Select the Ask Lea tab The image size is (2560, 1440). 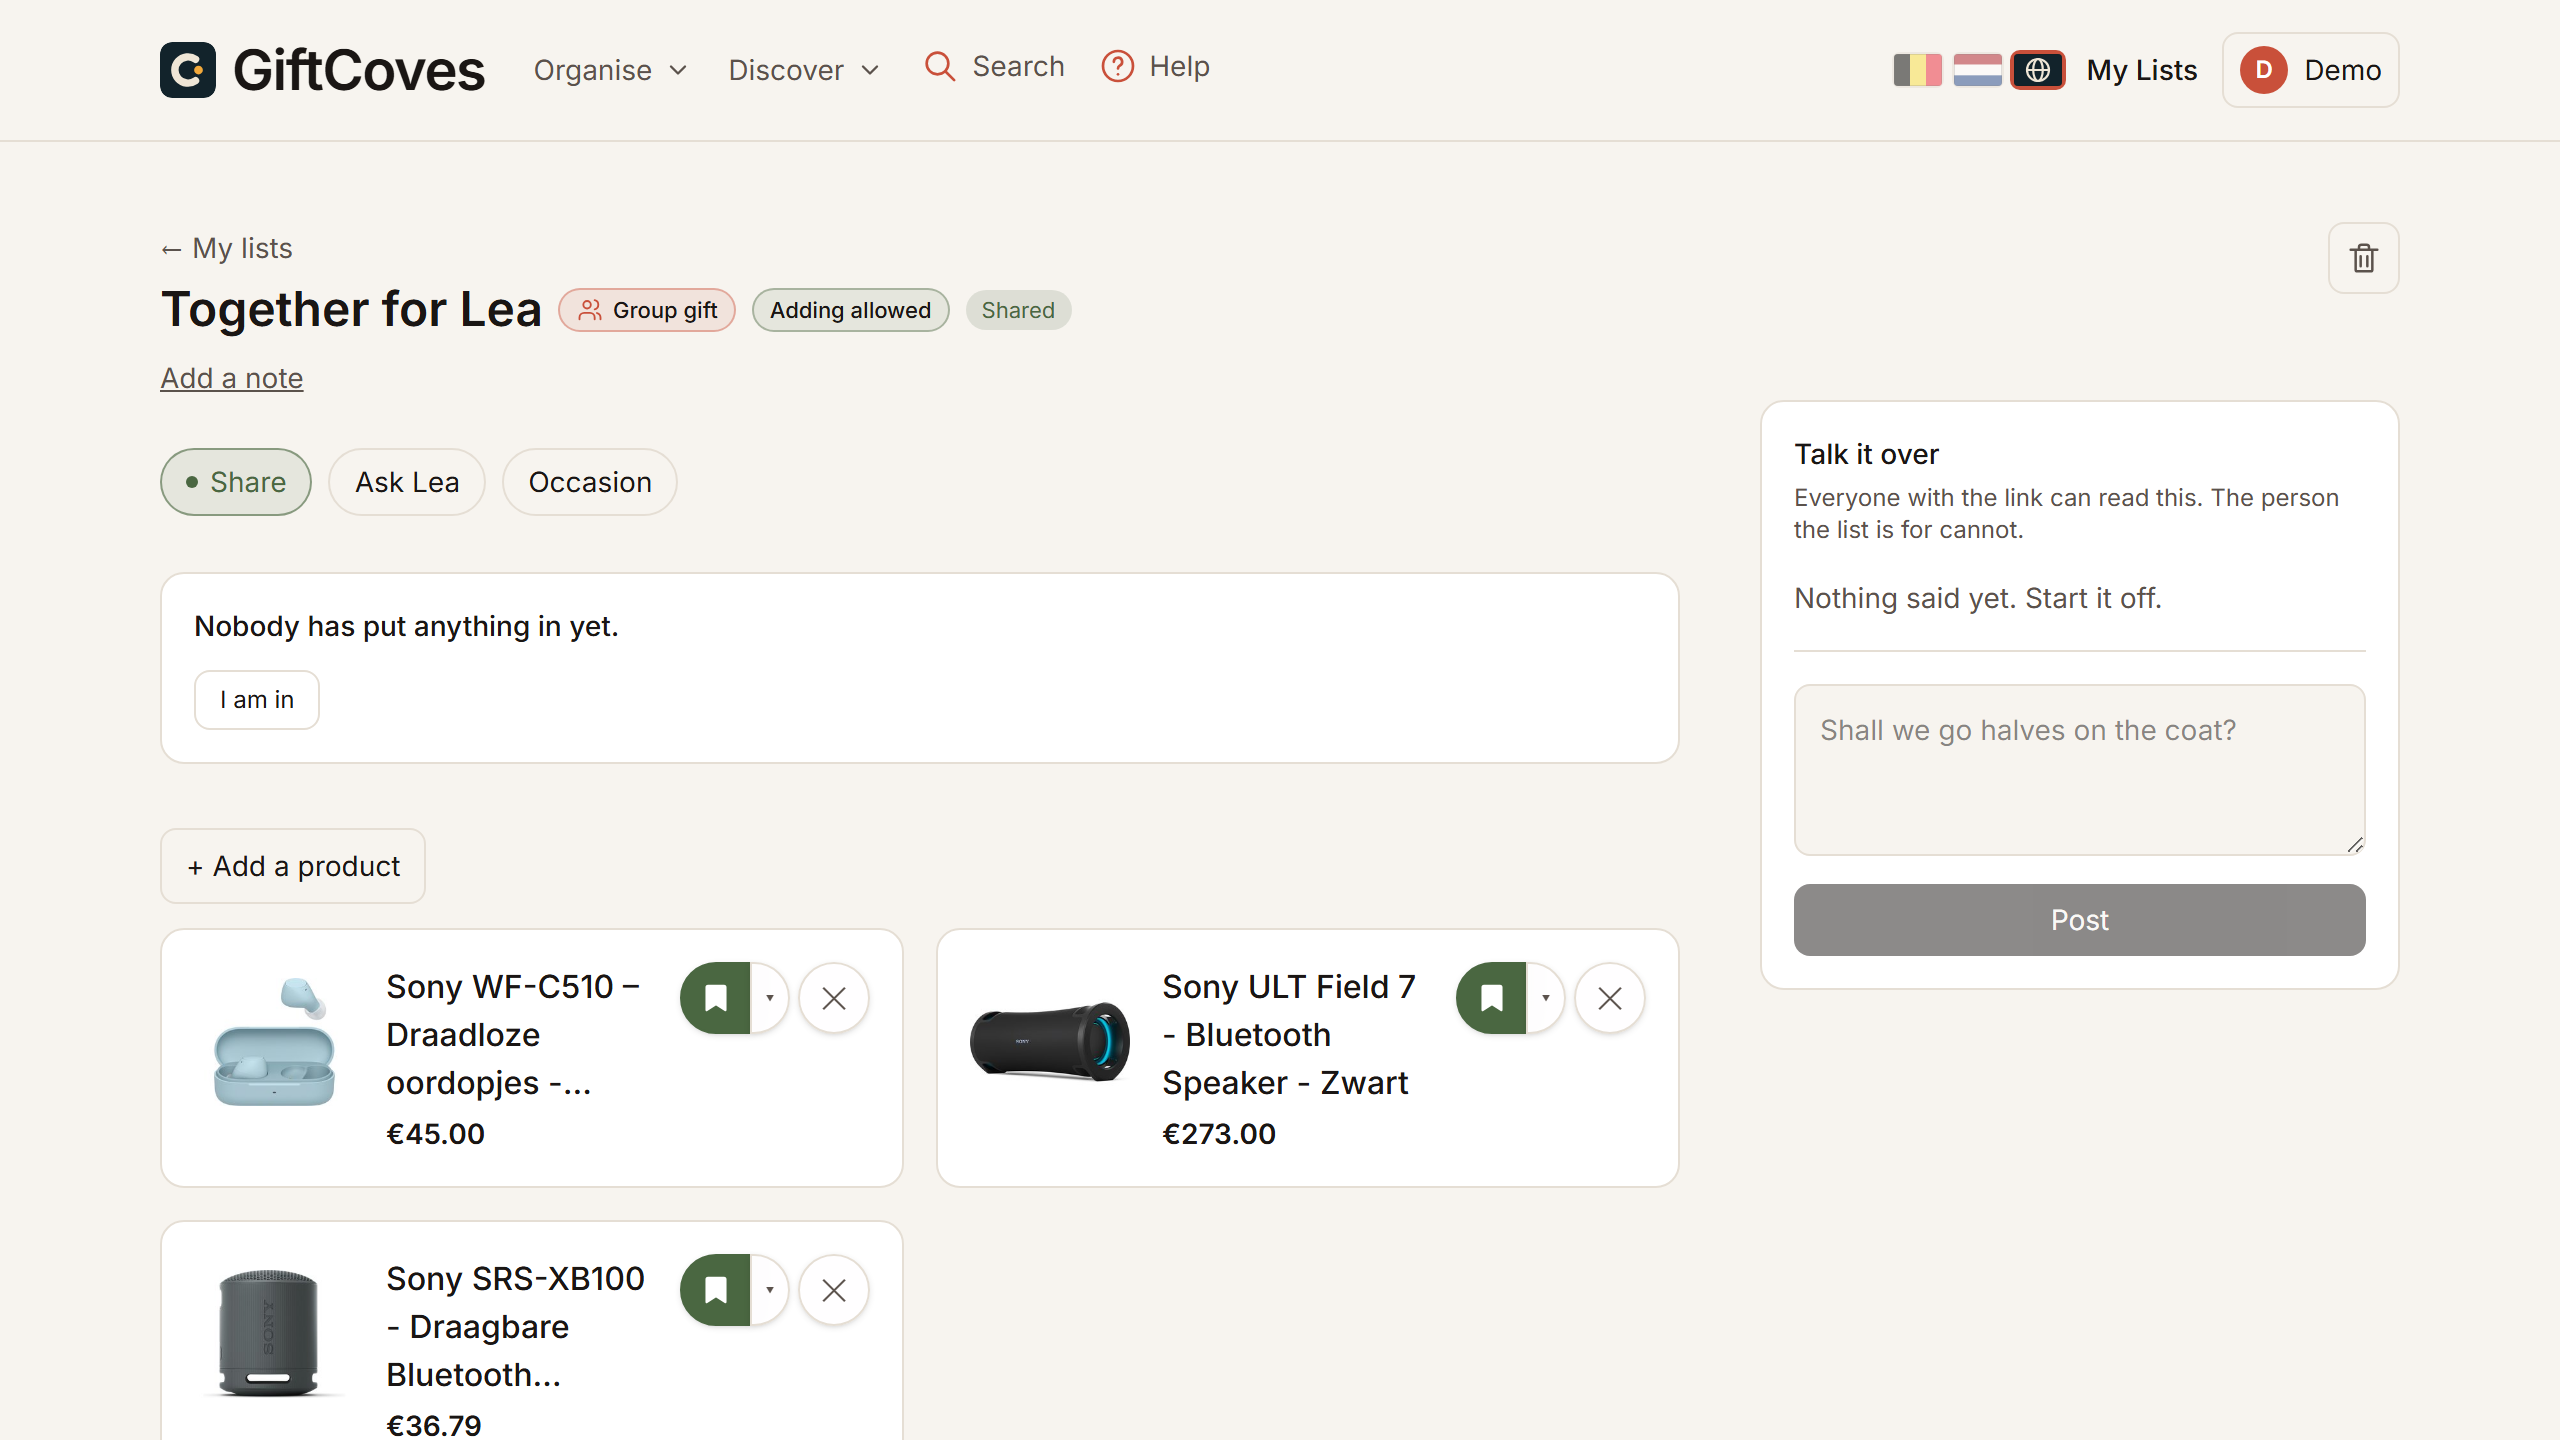point(407,482)
